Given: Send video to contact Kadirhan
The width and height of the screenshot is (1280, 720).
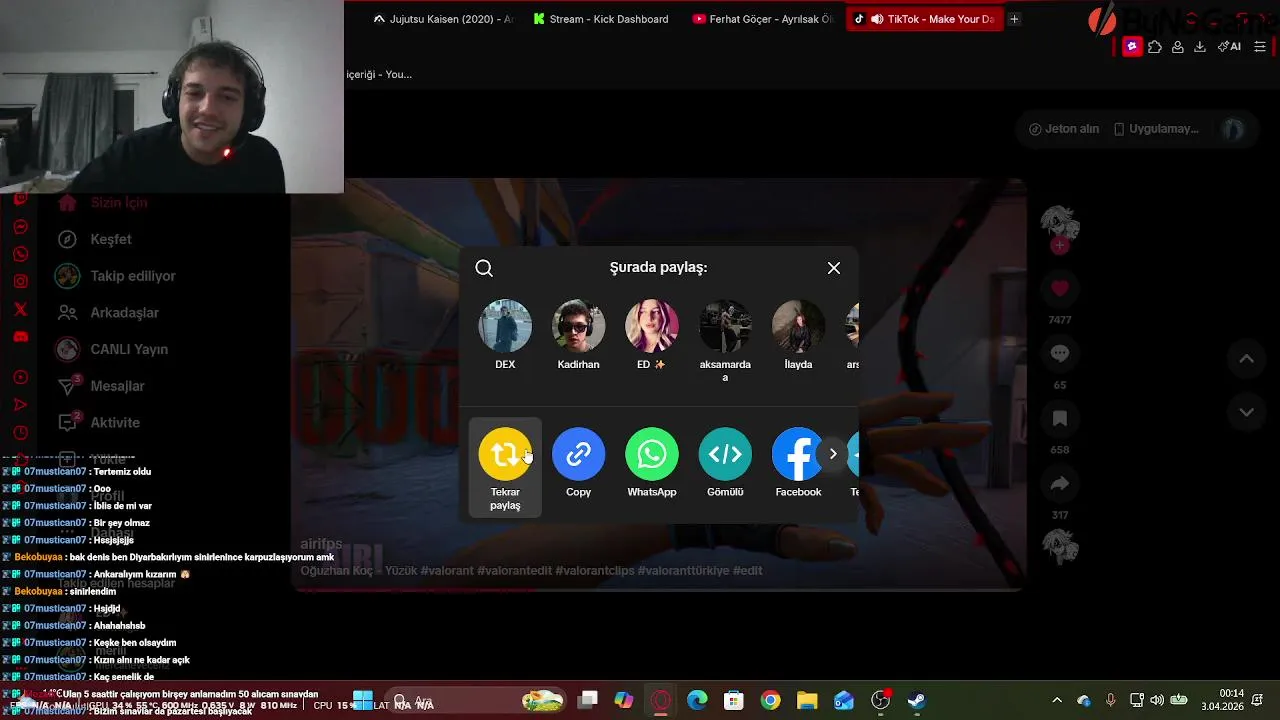Looking at the screenshot, I should pos(578,335).
